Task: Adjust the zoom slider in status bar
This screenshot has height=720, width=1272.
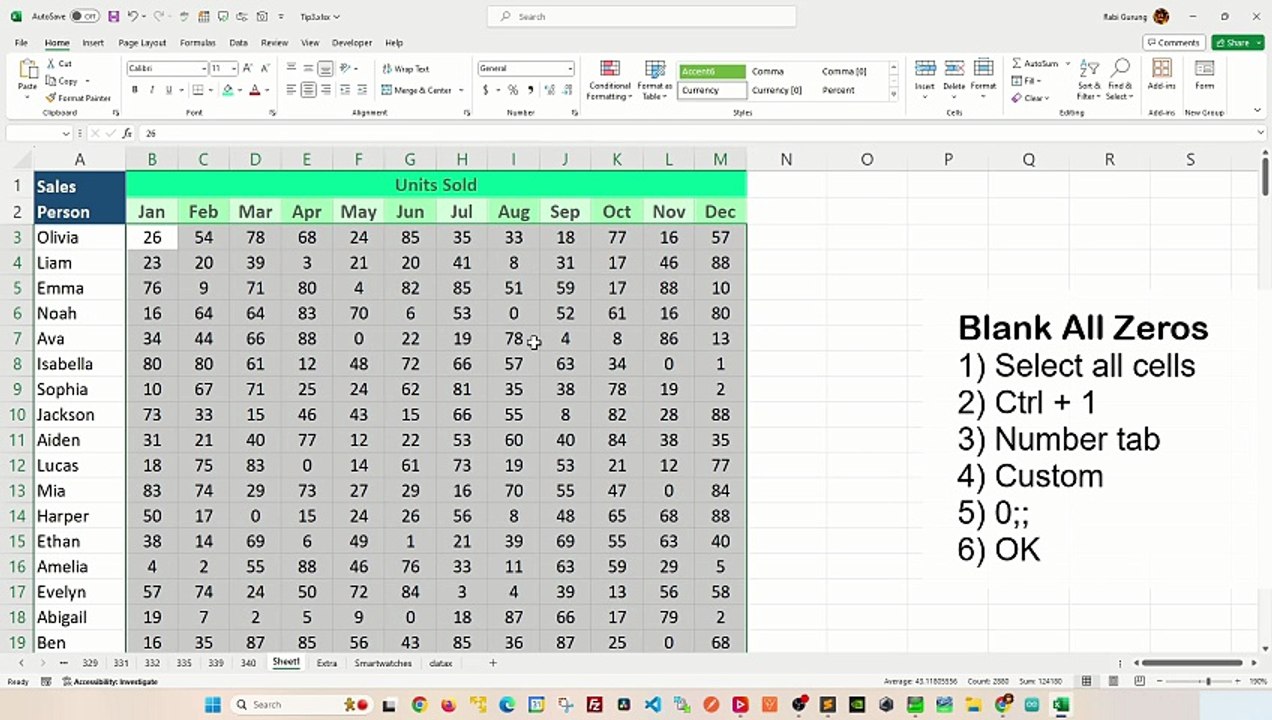Action: 1208,681
